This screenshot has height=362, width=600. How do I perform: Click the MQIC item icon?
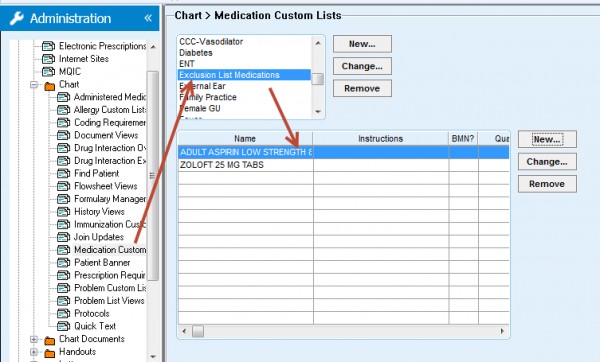[48, 72]
